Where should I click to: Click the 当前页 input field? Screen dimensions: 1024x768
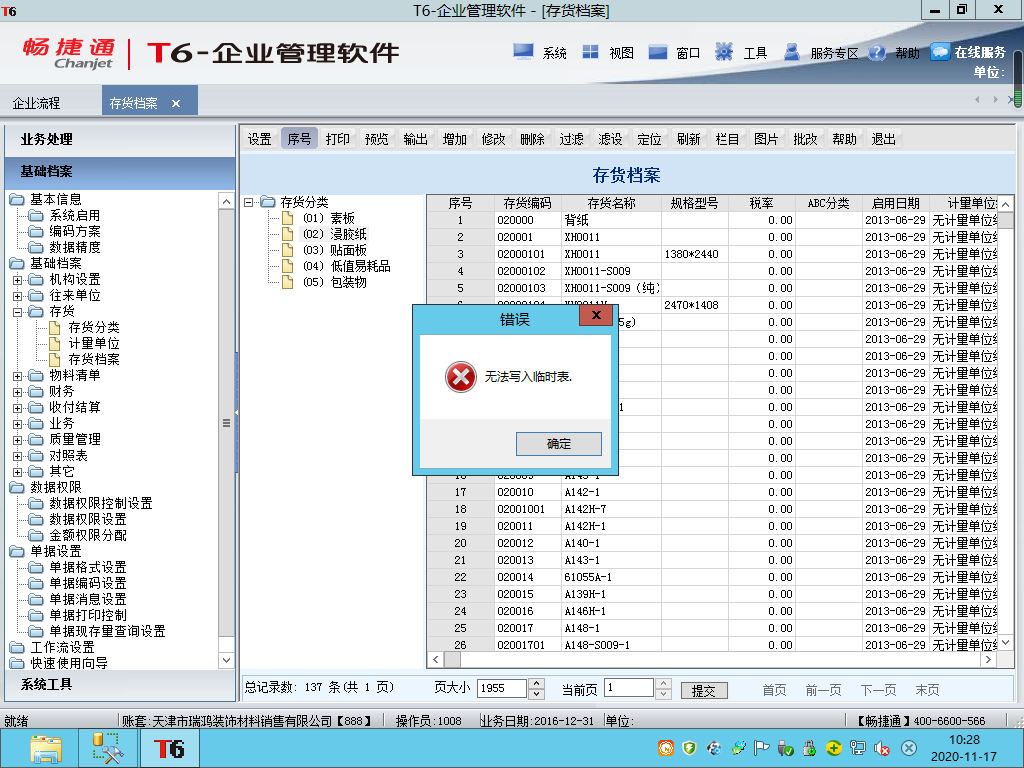629,688
